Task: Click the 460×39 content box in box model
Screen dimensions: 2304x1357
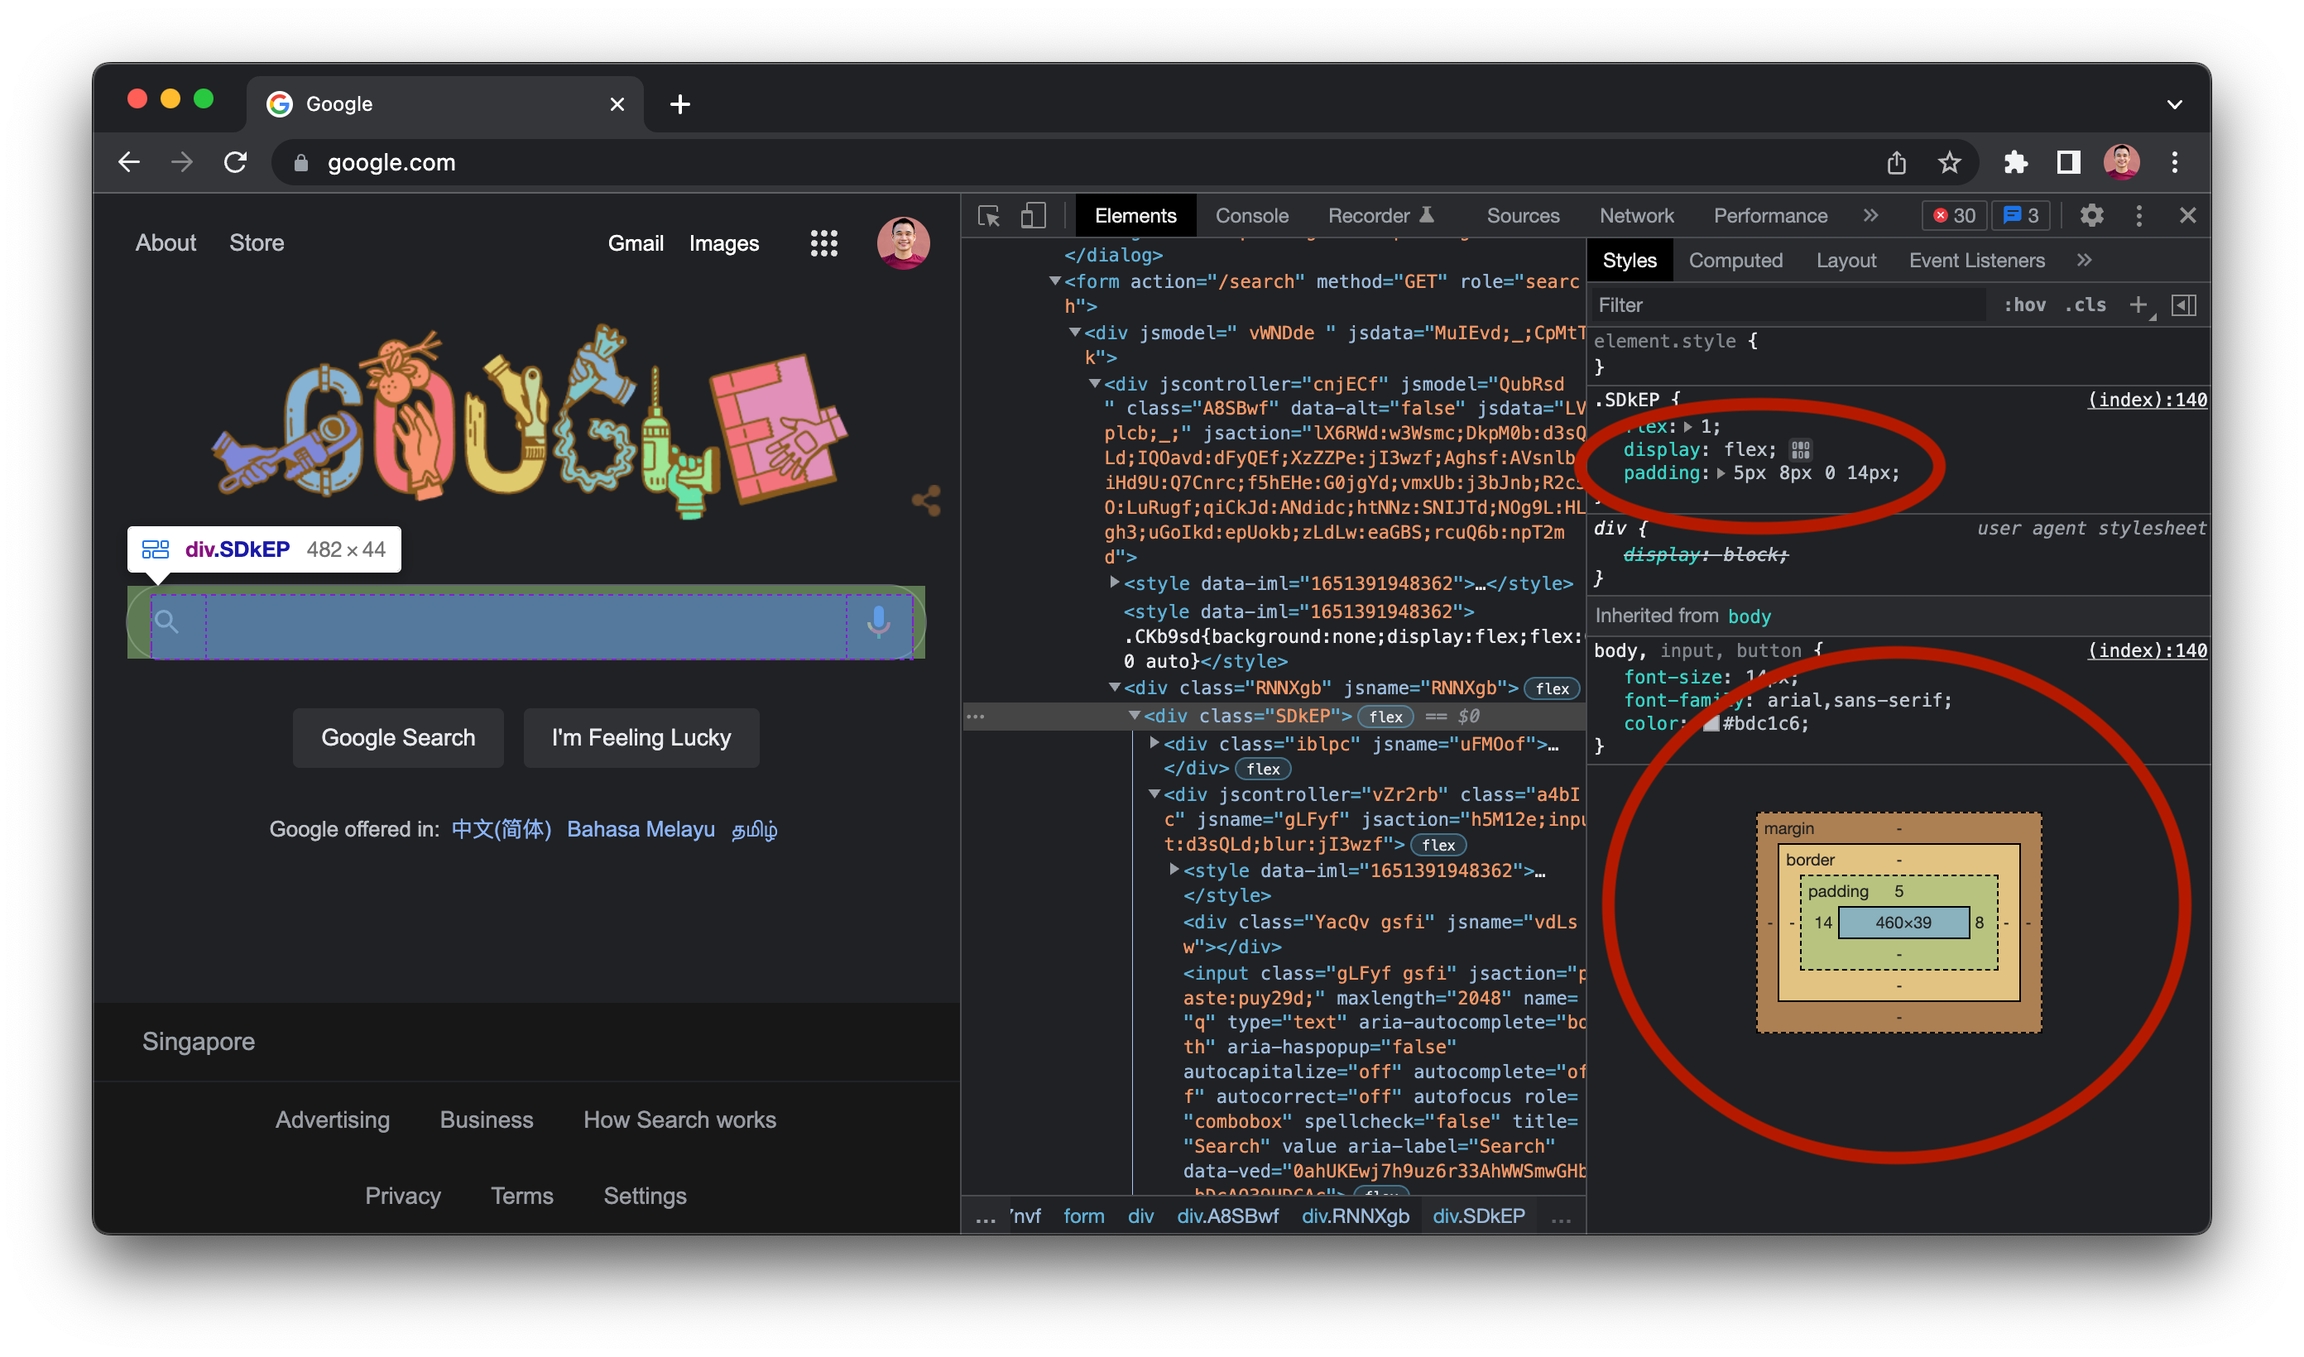Action: [1903, 923]
